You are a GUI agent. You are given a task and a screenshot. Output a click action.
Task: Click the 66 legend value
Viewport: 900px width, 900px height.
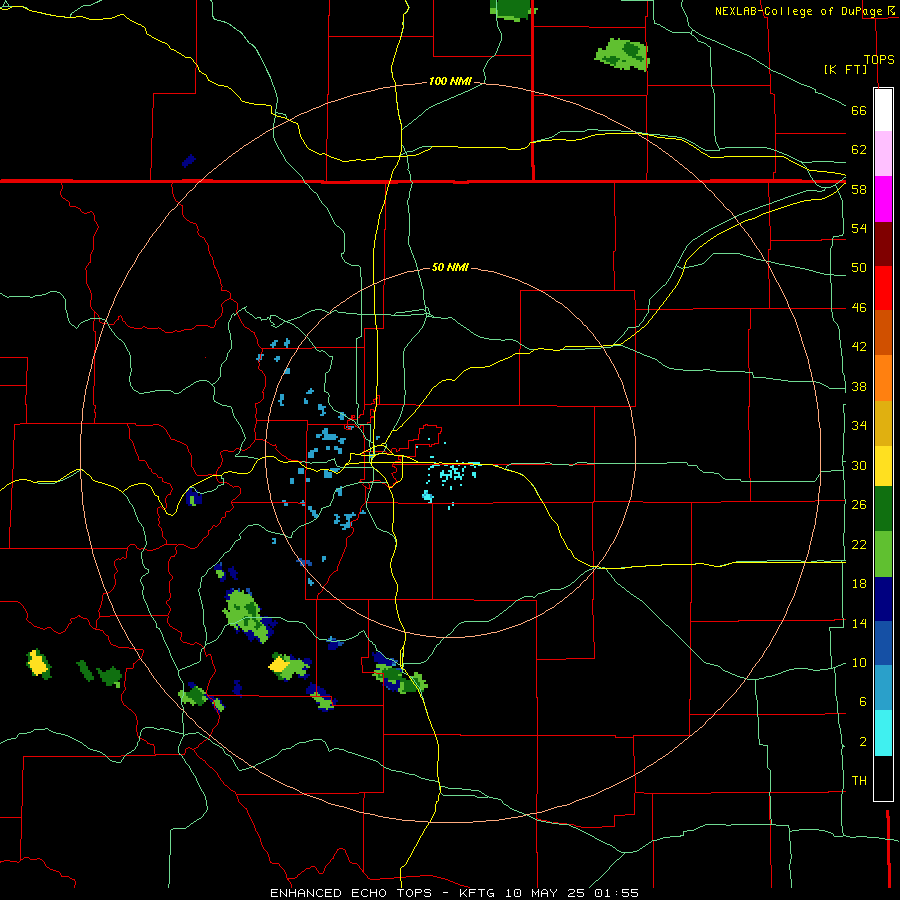point(859,110)
